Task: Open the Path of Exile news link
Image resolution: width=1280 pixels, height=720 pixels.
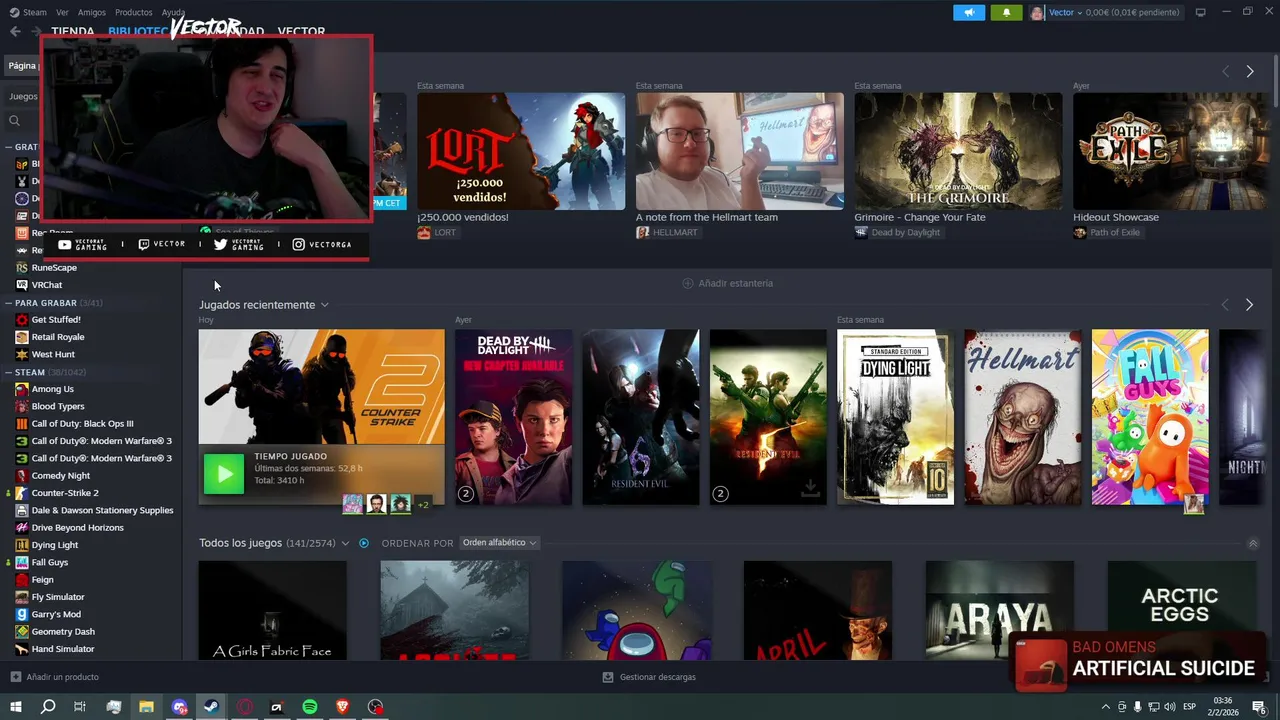Action: point(1106,232)
